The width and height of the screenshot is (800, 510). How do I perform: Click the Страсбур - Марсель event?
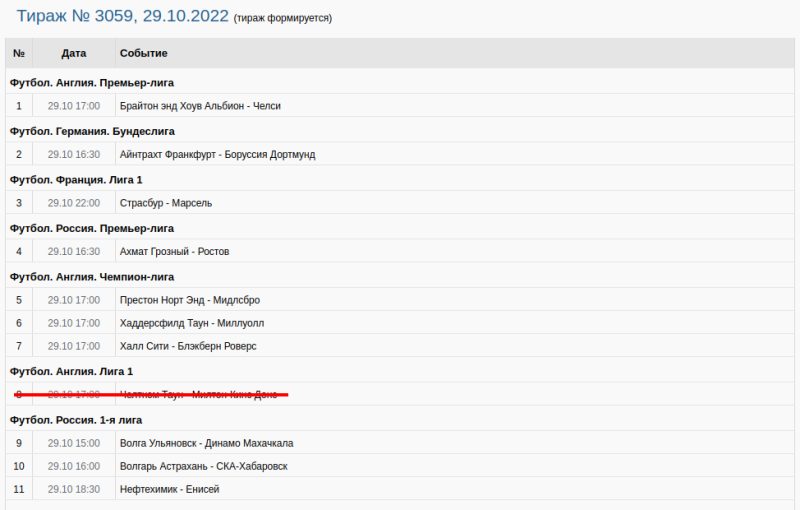tap(166, 203)
